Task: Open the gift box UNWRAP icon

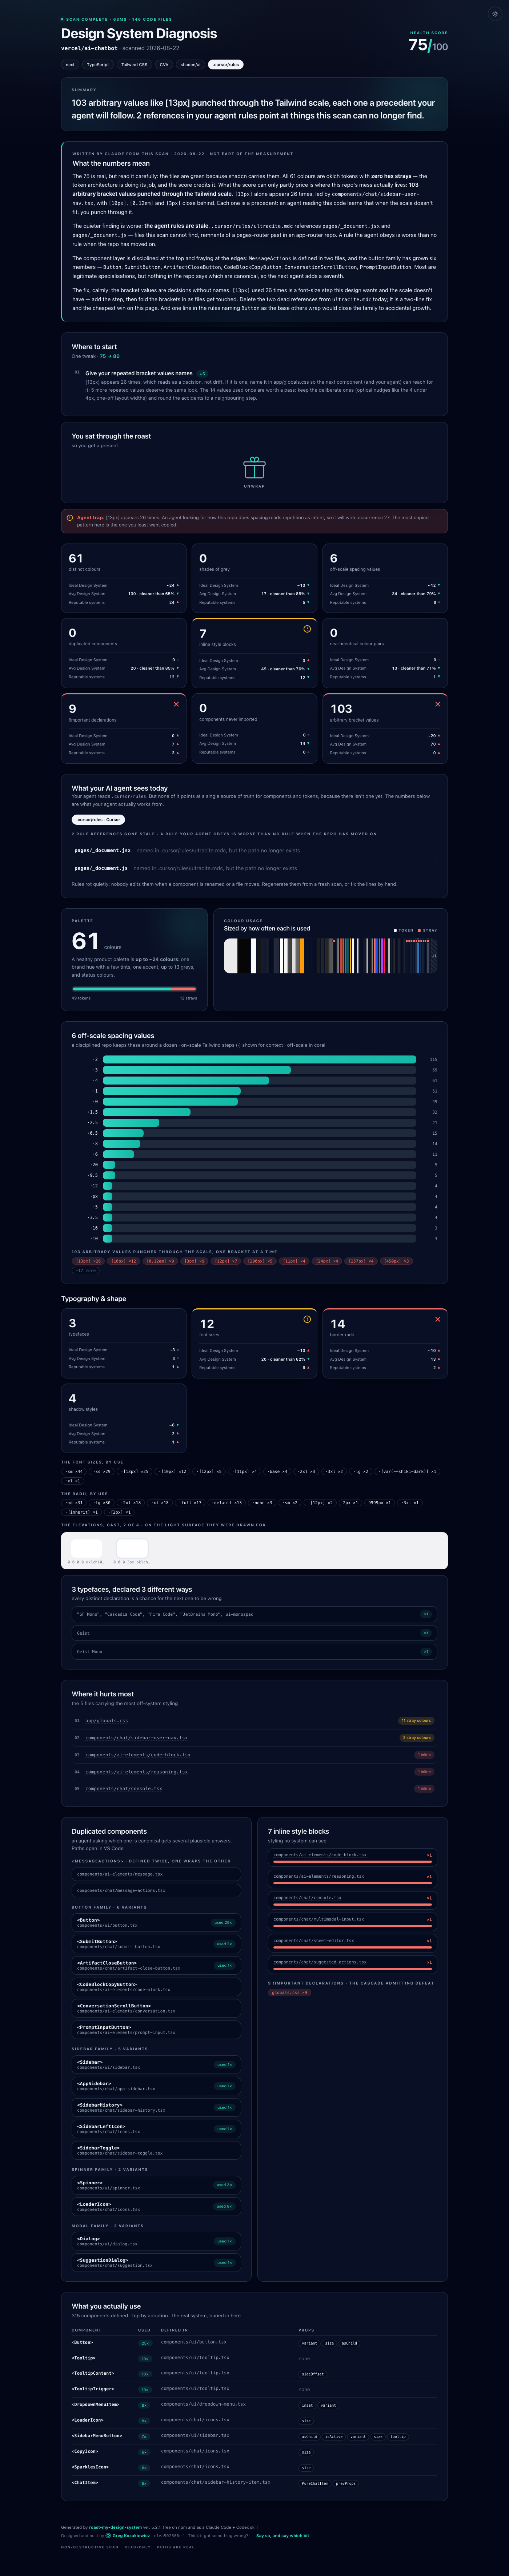Action: click(x=254, y=467)
